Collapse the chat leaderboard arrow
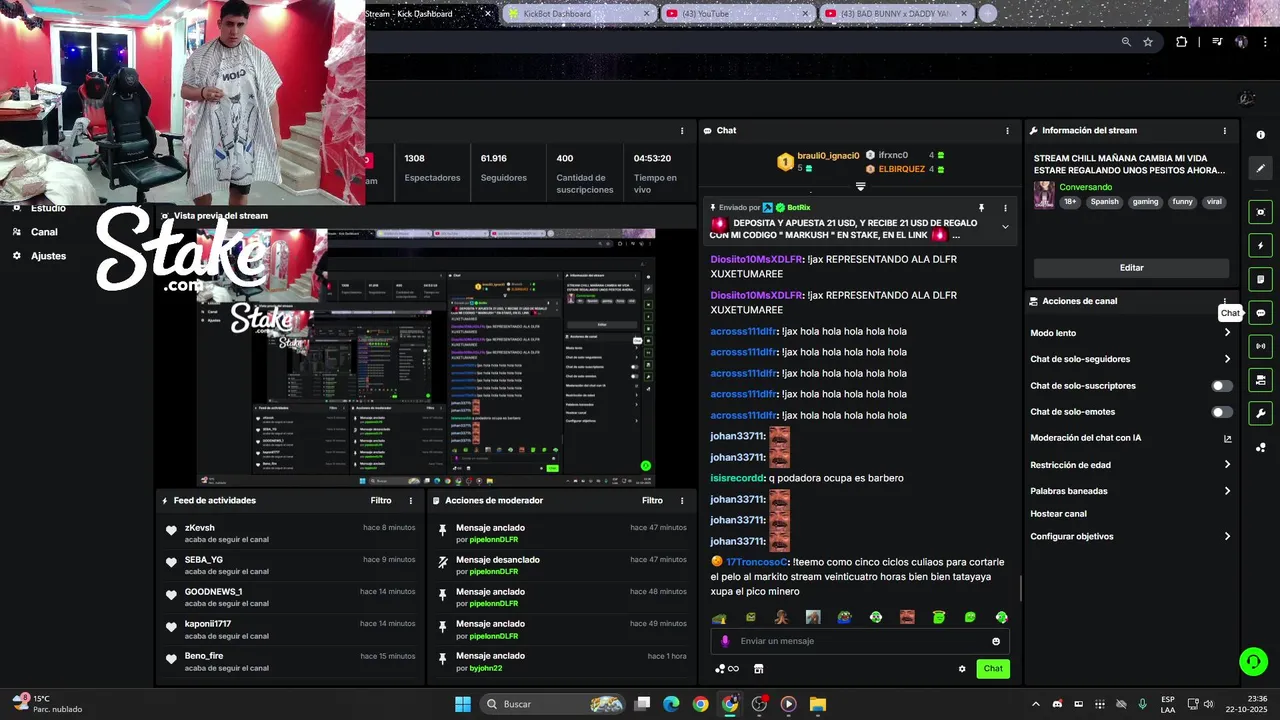The image size is (1280, 720). [x=860, y=187]
